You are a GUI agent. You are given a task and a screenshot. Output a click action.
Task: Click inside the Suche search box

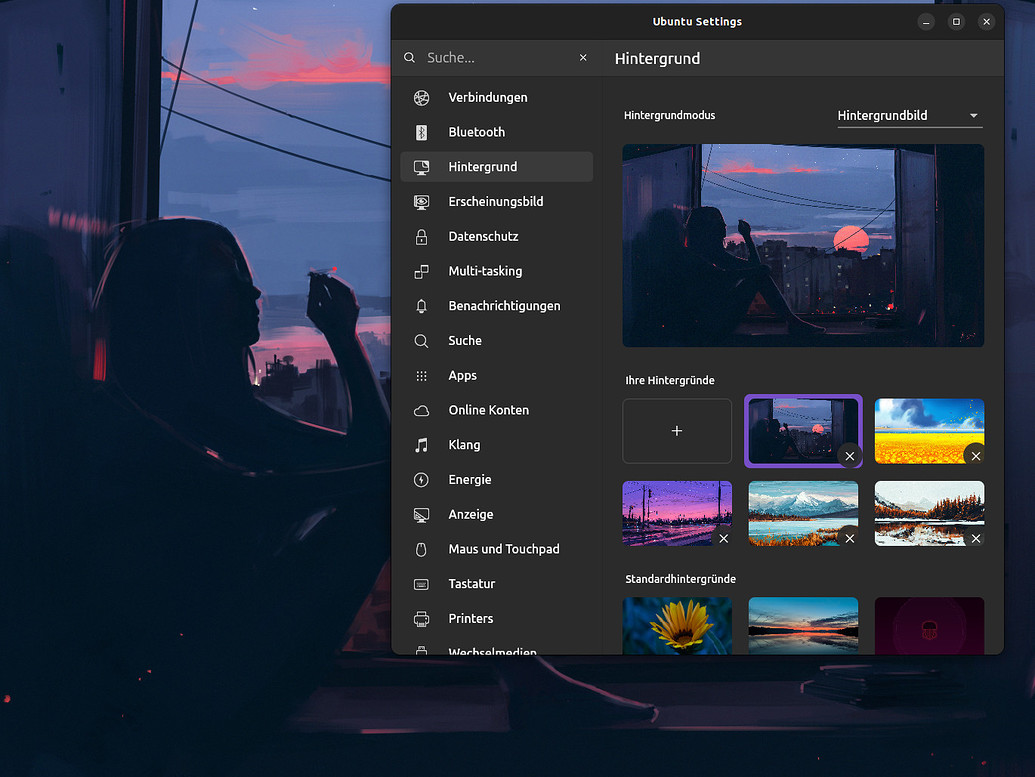coord(490,57)
